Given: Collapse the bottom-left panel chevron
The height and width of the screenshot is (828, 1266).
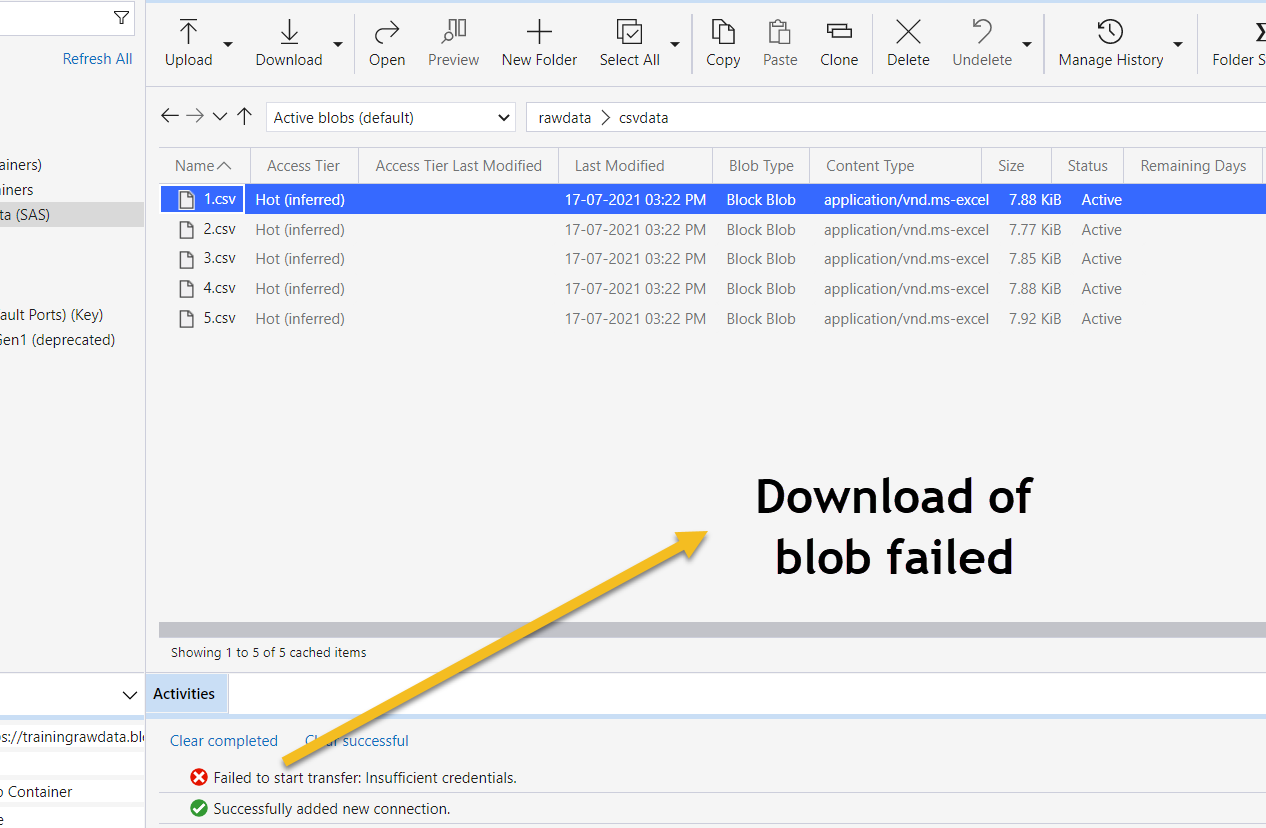Looking at the screenshot, I should coord(130,695).
